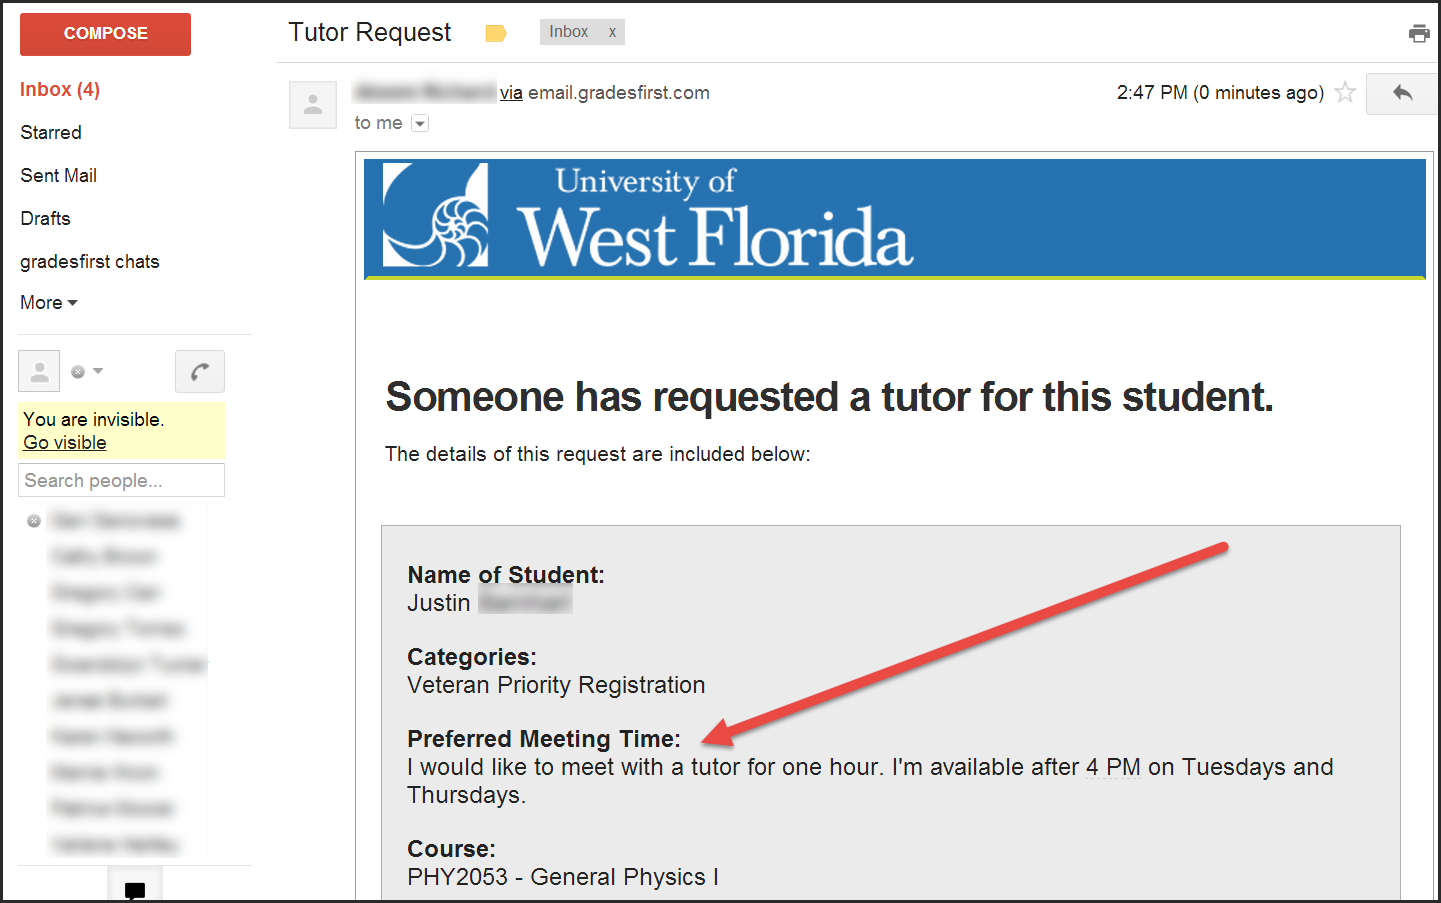Click inside the Search people field

pyautogui.click(x=121, y=480)
